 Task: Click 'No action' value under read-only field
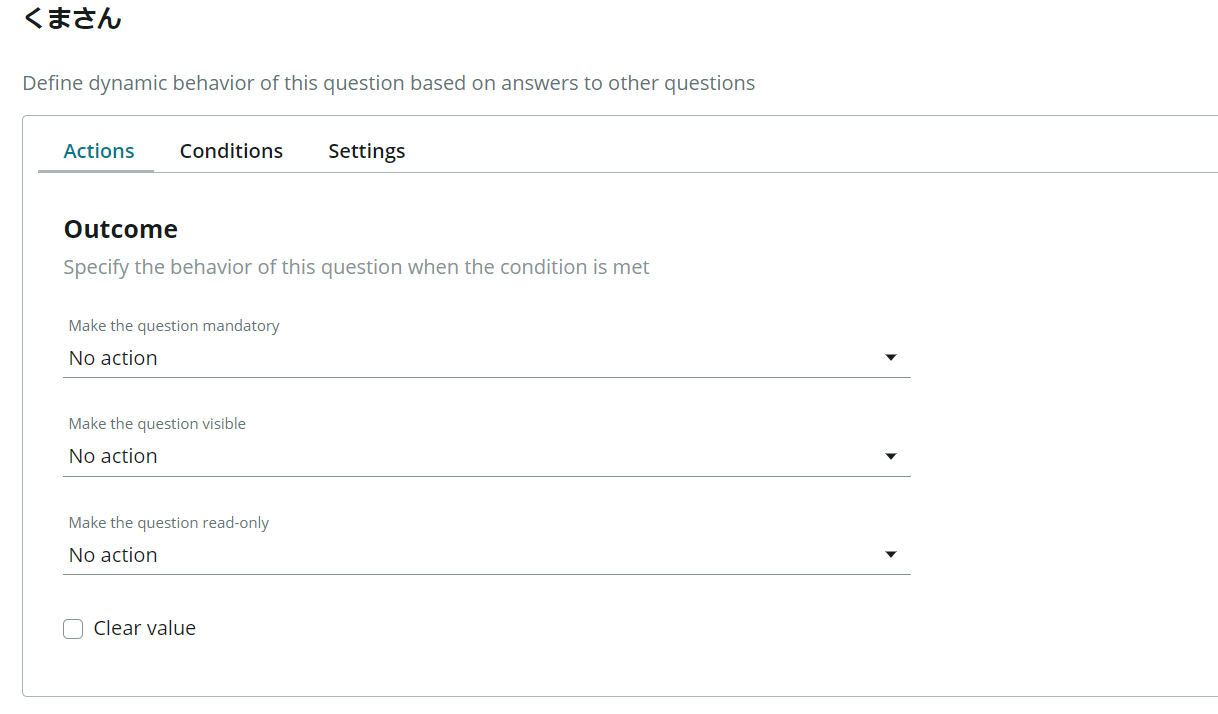(x=113, y=555)
